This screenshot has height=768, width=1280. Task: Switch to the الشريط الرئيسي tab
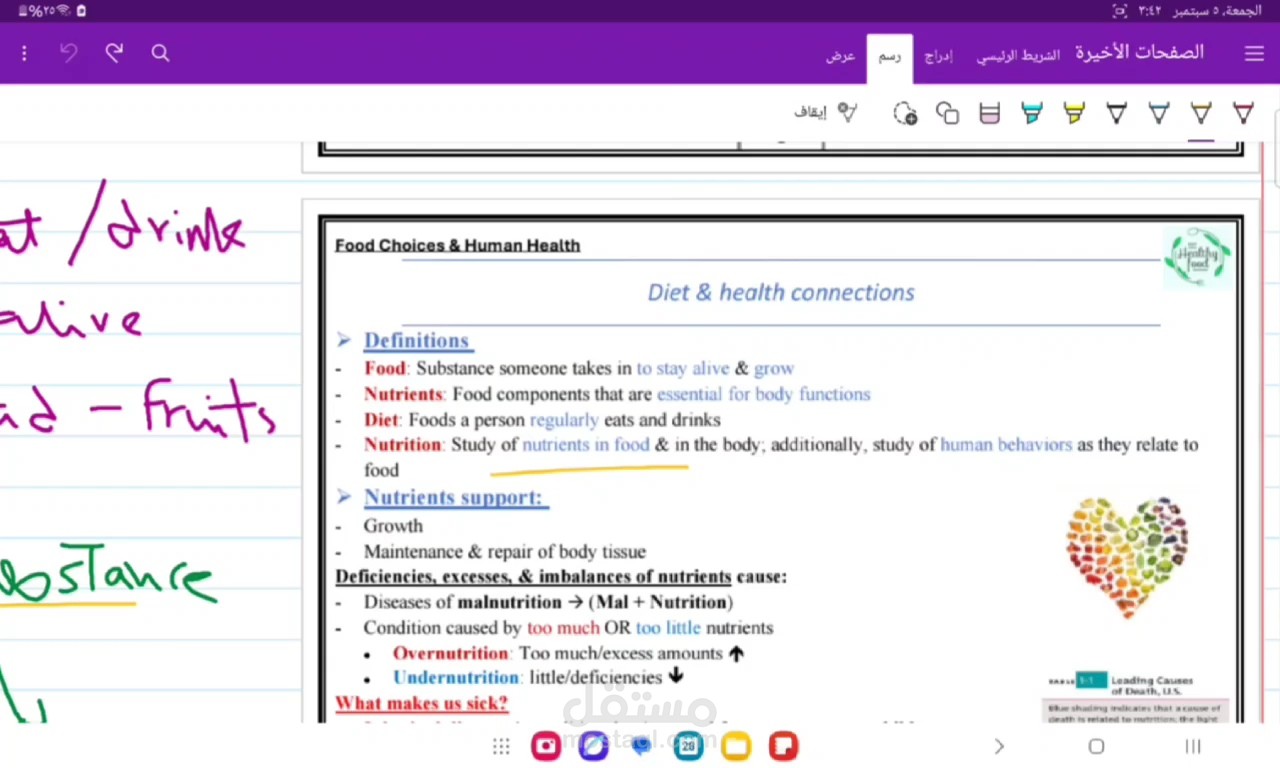1017,56
